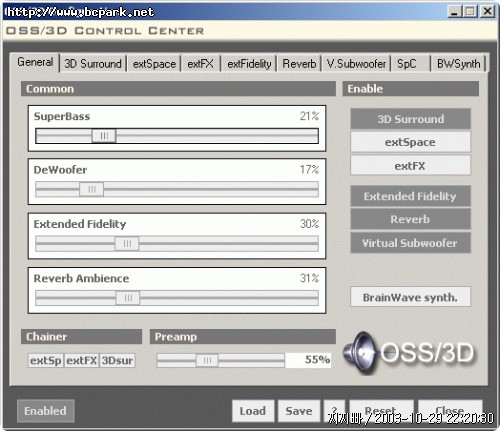Minimize the OSS/3D window
This screenshot has width=500, height=431.
click(x=454, y=12)
